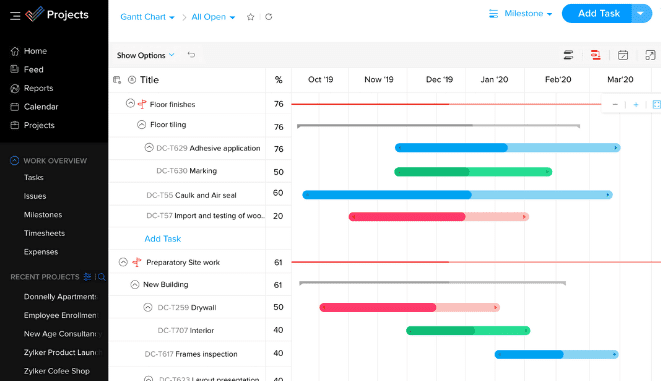Image resolution: width=661 pixels, height=381 pixels.
Task: Open Milestones under Work Overview
Action: pos(43,215)
